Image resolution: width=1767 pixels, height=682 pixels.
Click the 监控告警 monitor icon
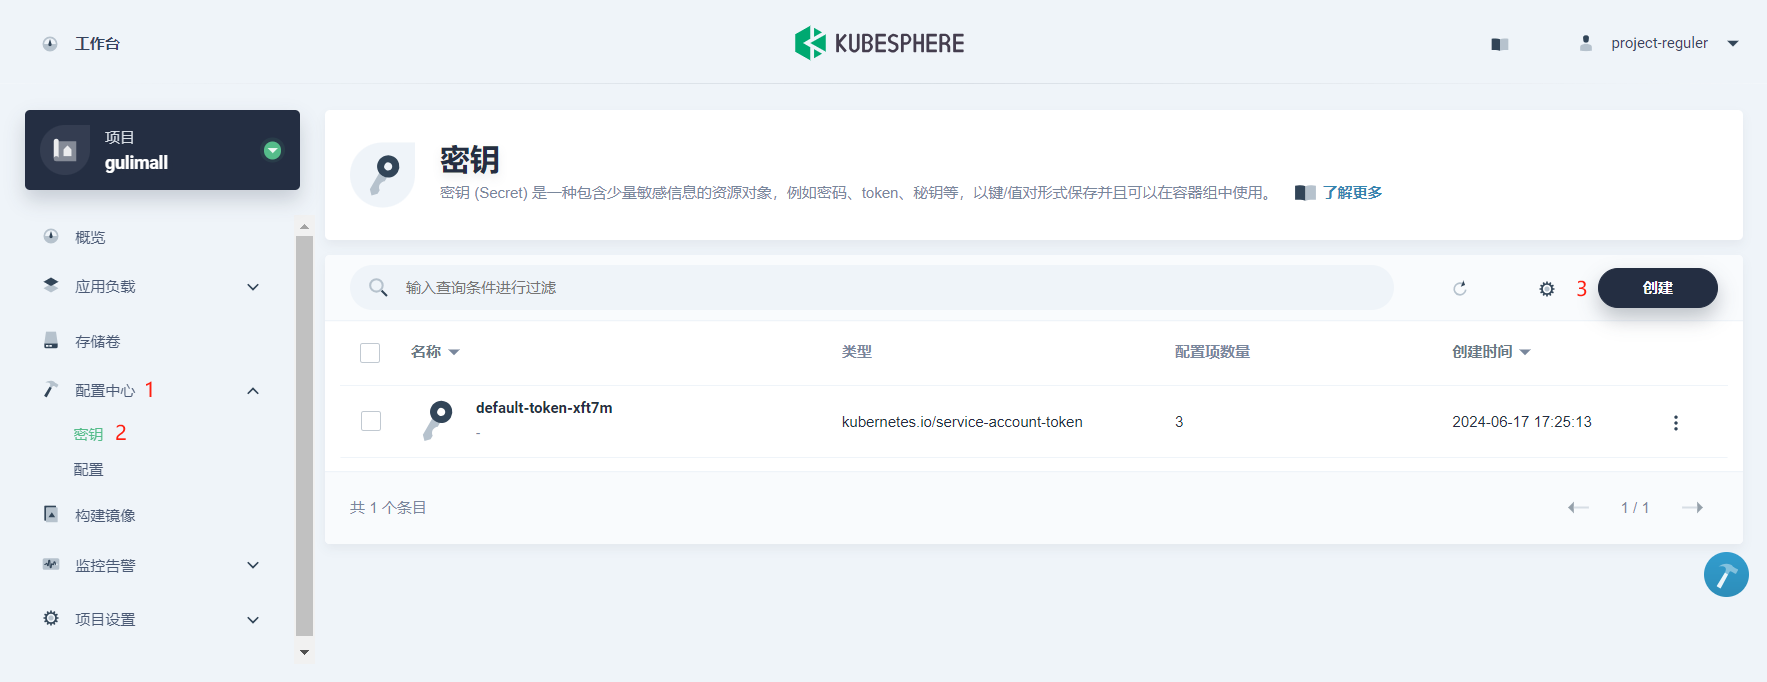[51, 564]
